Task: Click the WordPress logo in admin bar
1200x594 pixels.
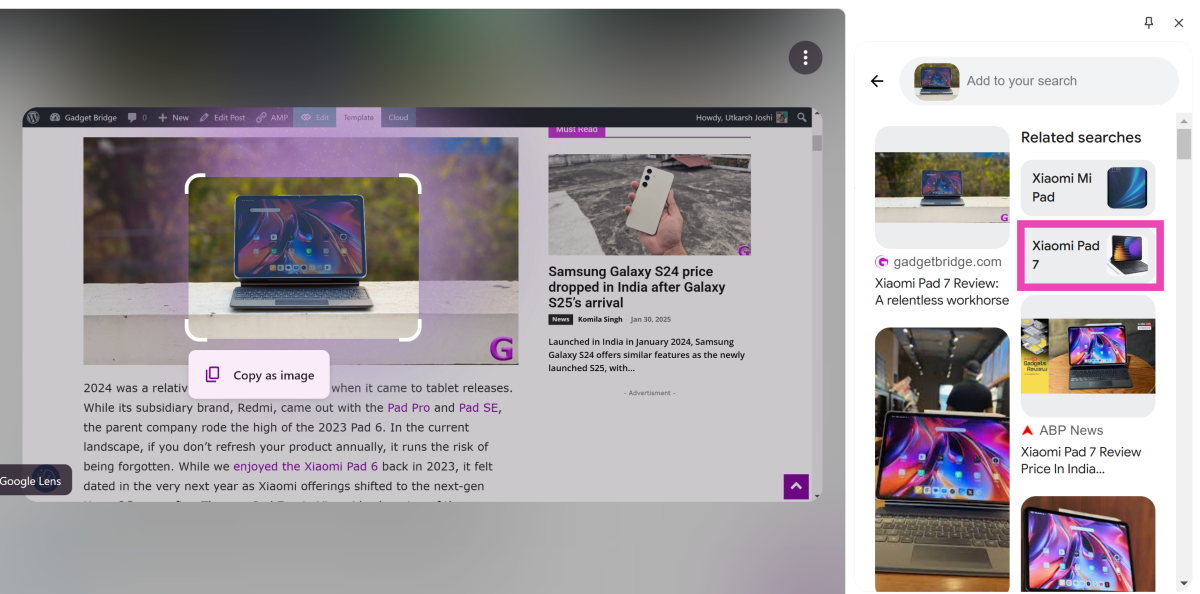Action: (33, 117)
